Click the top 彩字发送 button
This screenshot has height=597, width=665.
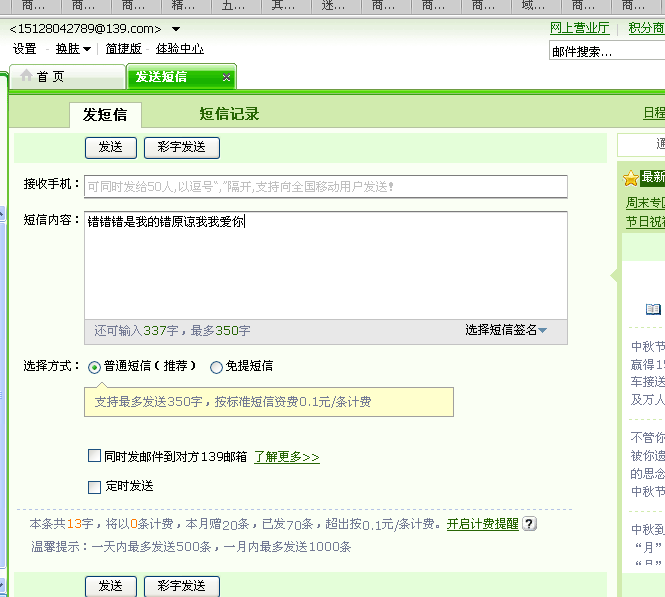tap(182, 148)
